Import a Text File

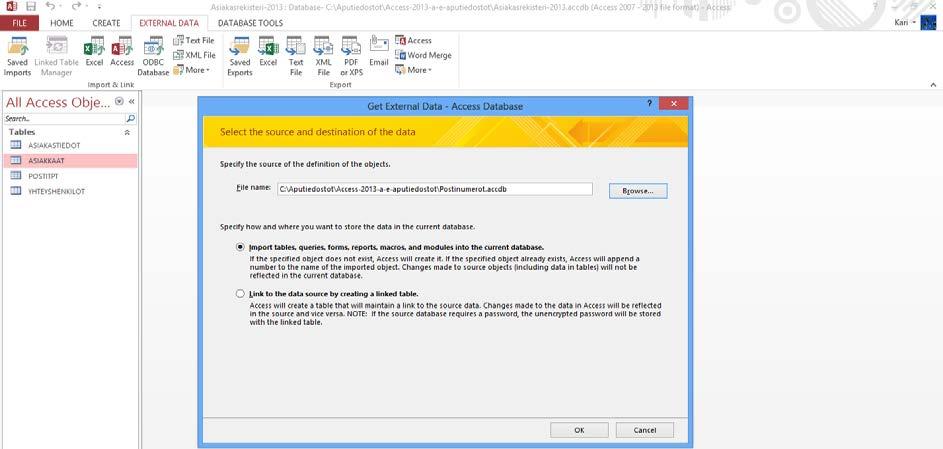point(194,40)
